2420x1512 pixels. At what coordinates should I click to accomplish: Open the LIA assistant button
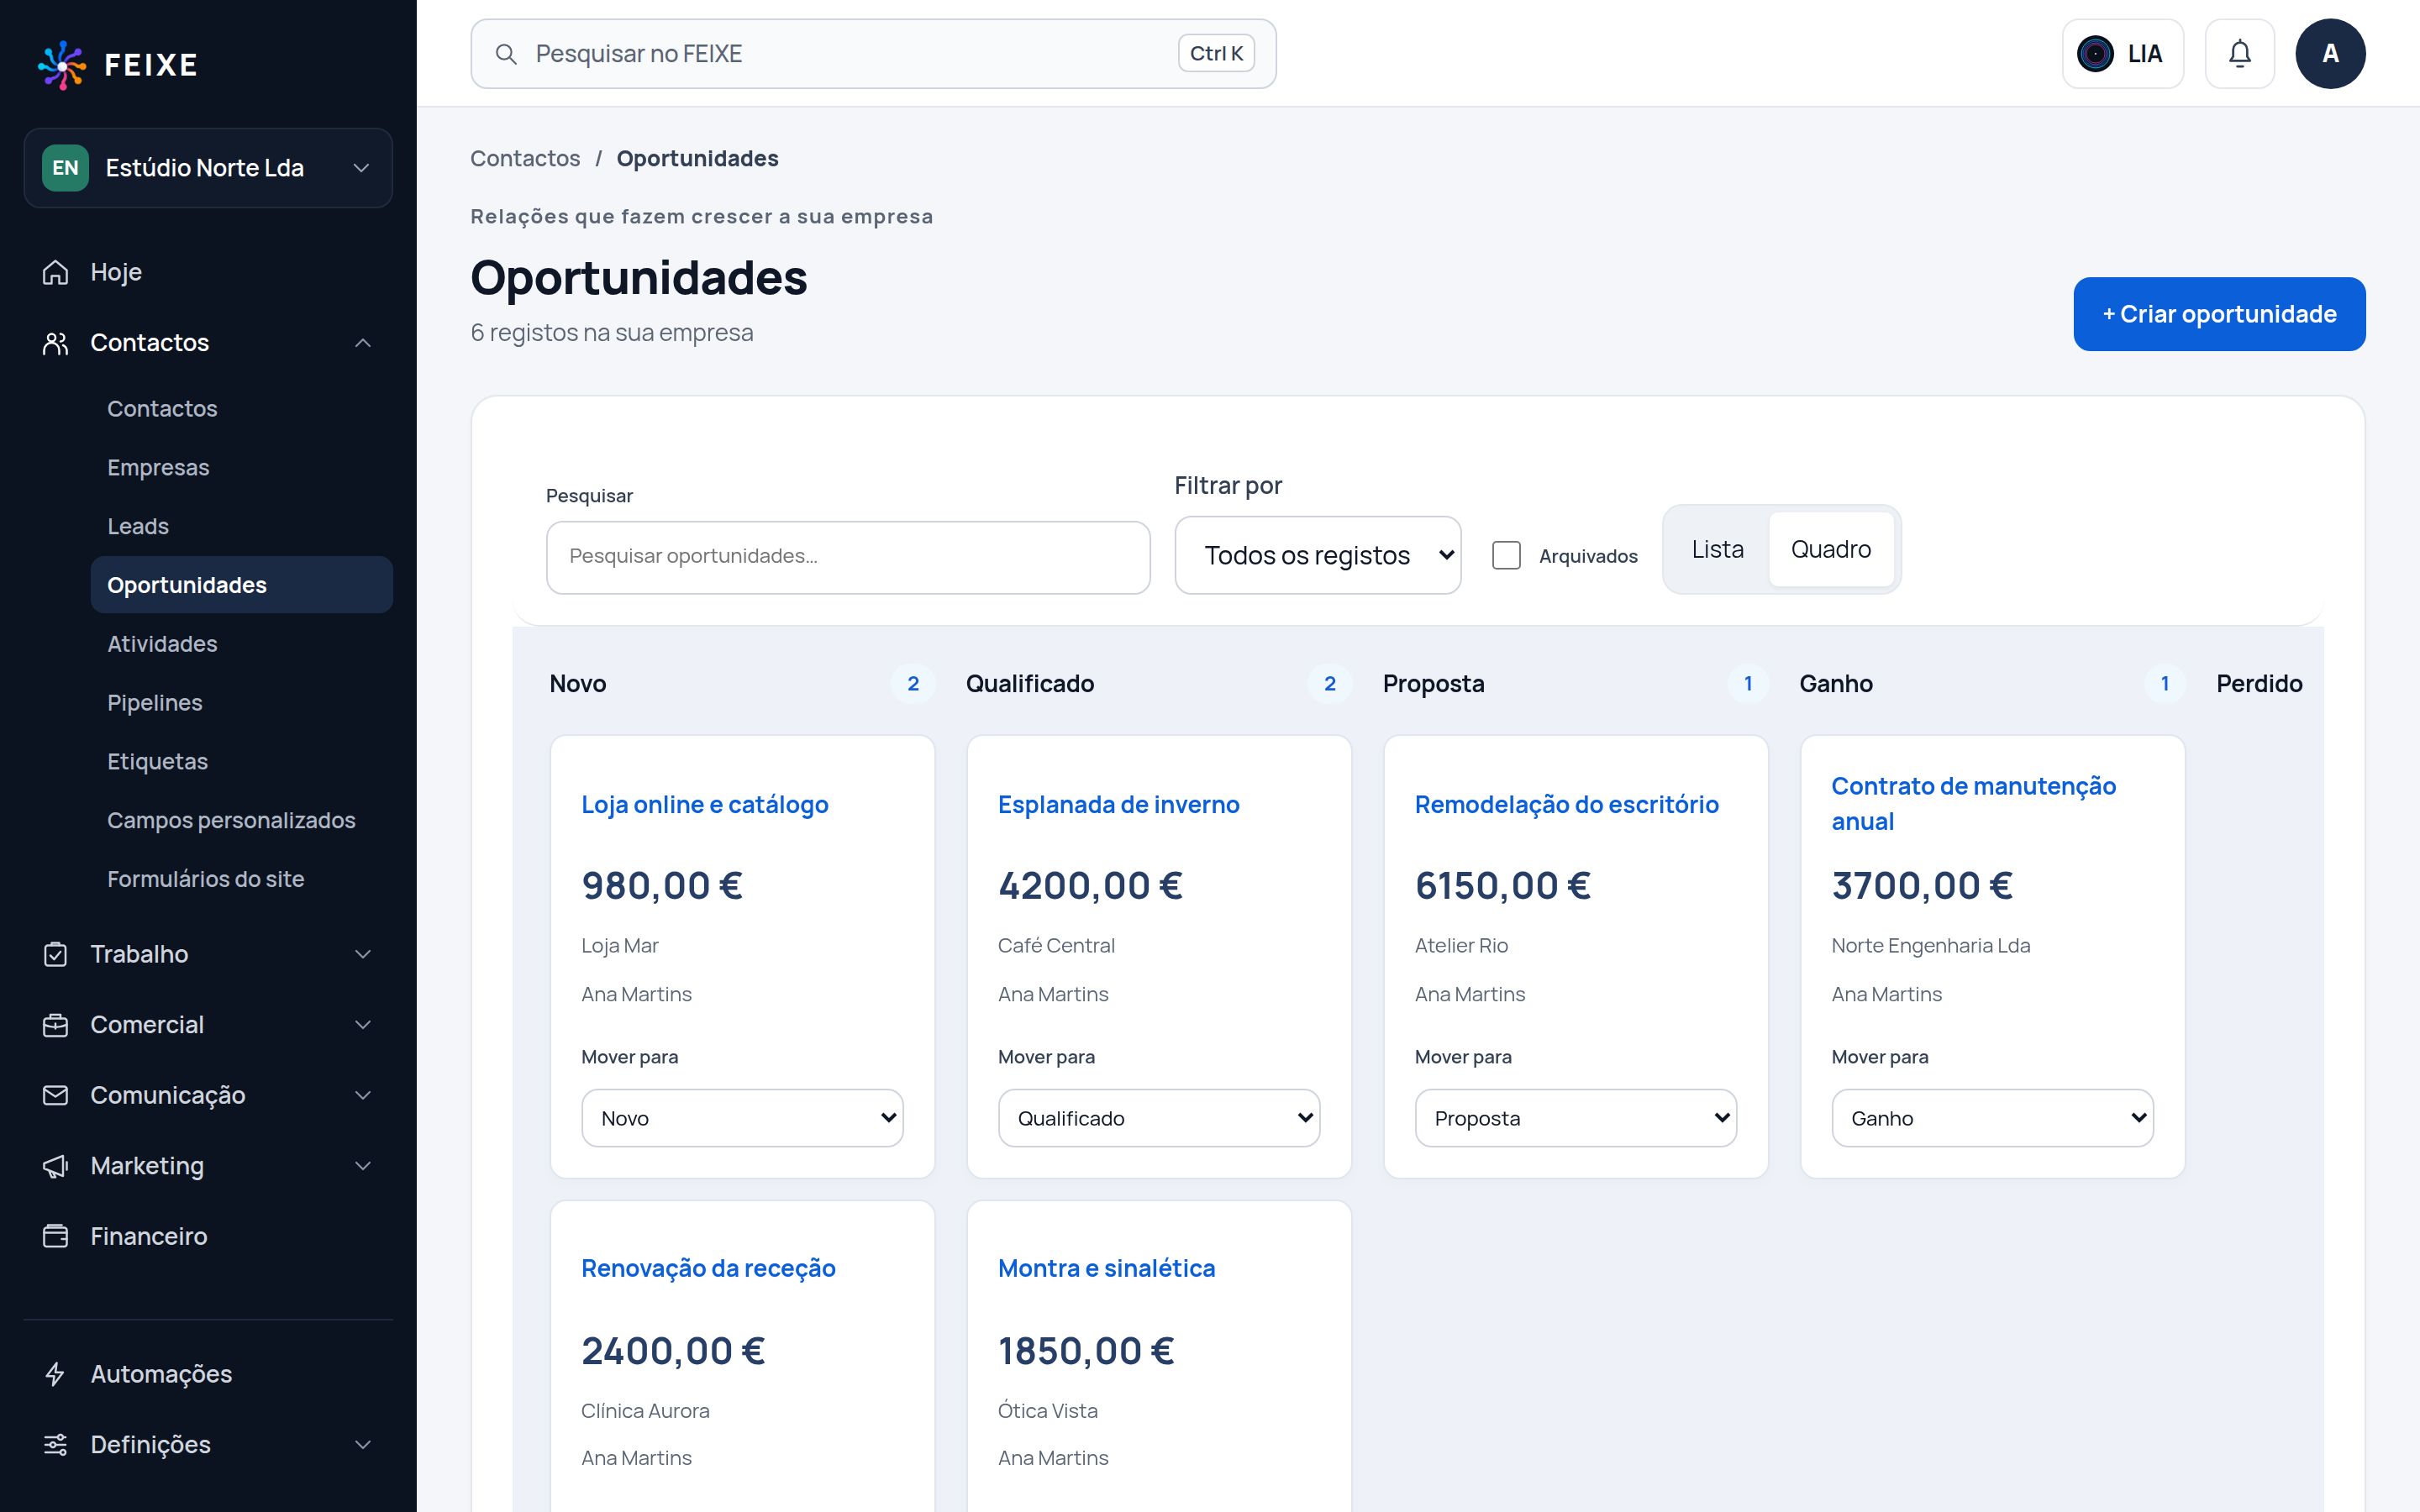2122,54
